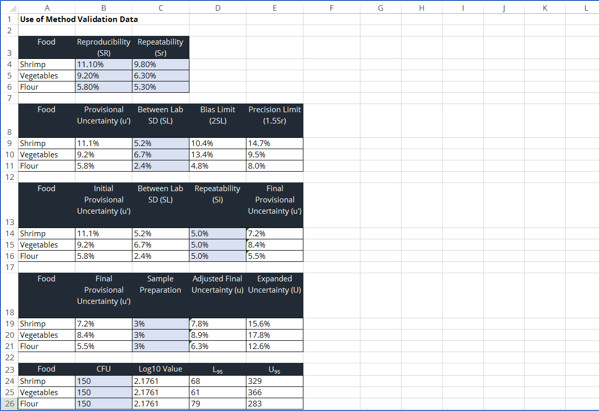This screenshot has width=599, height=411.
Task: Select column K header
Action: point(545,8)
